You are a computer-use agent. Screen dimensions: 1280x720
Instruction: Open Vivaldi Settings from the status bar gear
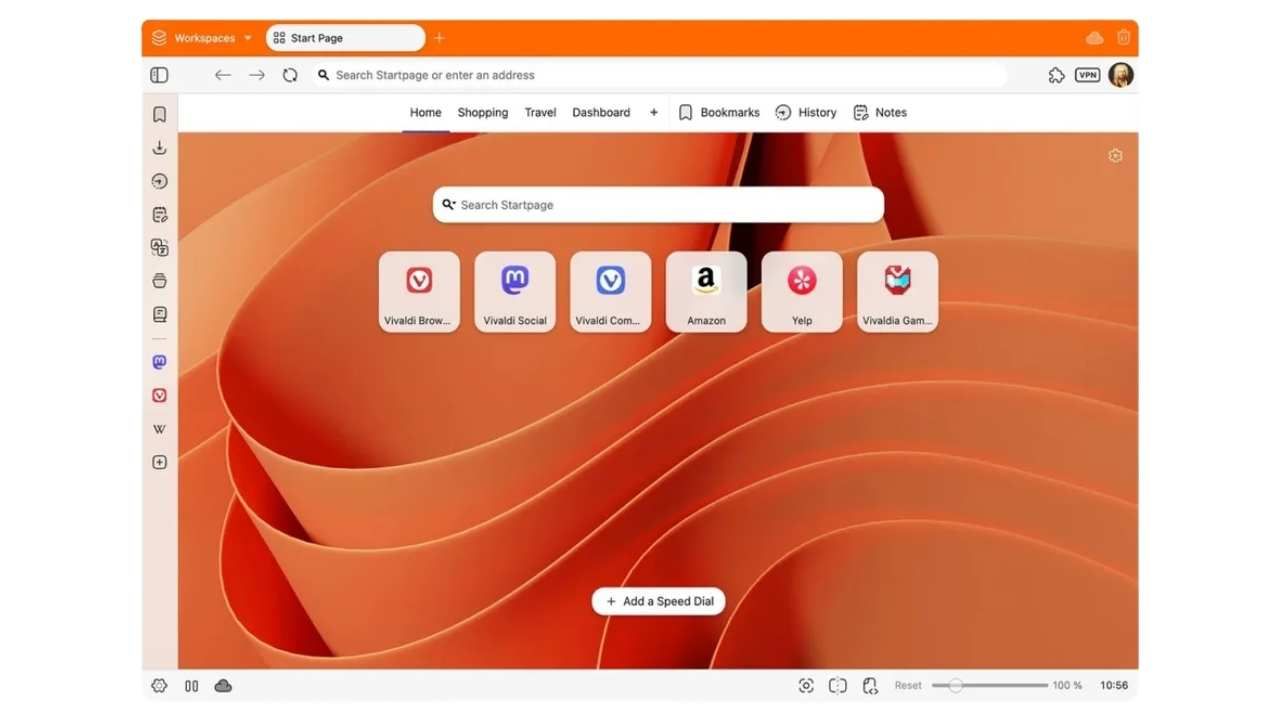159,685
